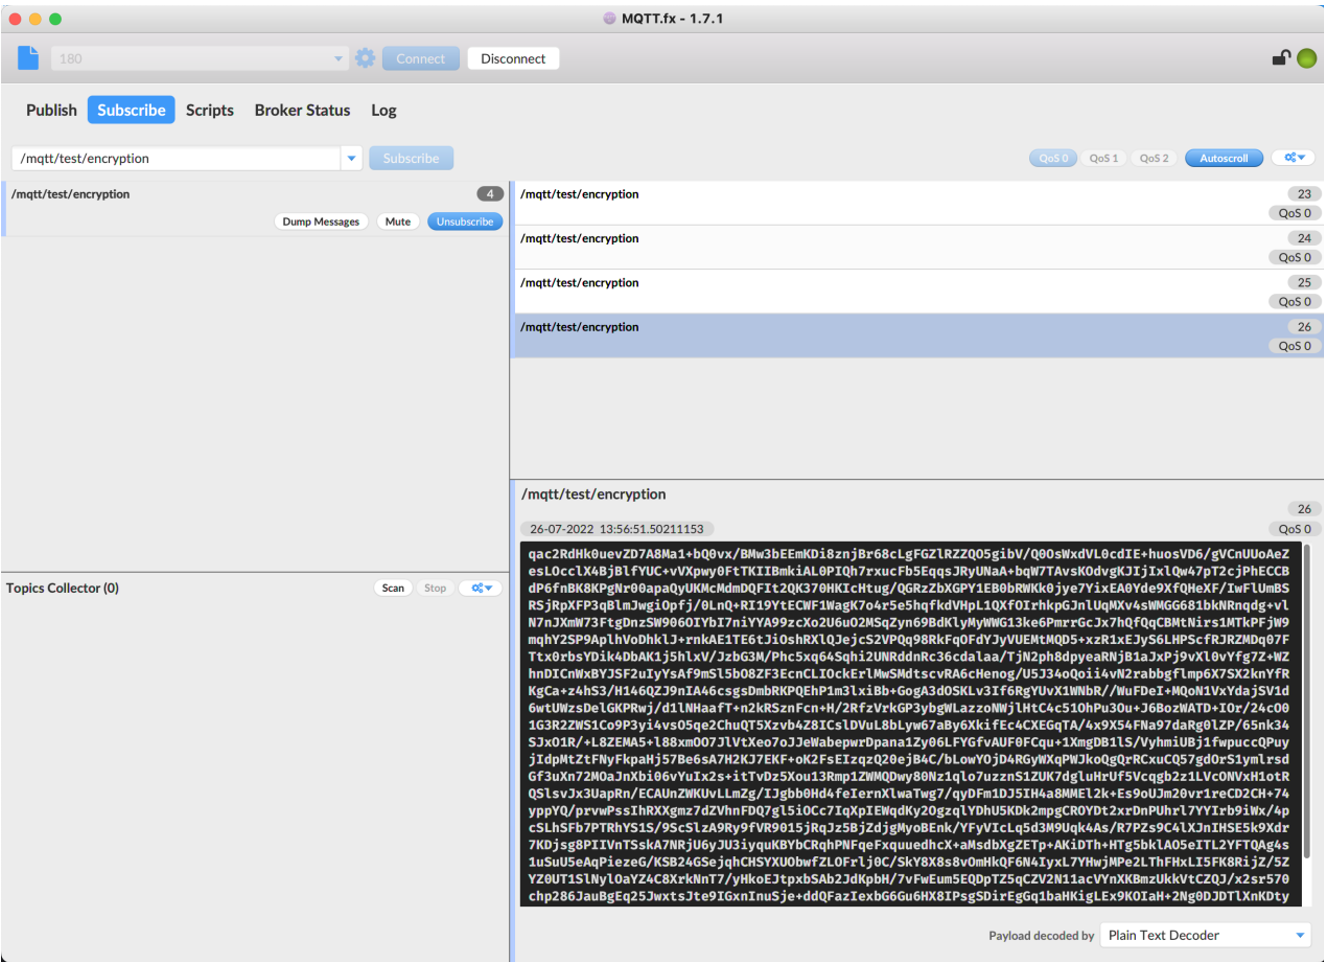
Task: Click the Disconnect button
Action: coord(513,59)
